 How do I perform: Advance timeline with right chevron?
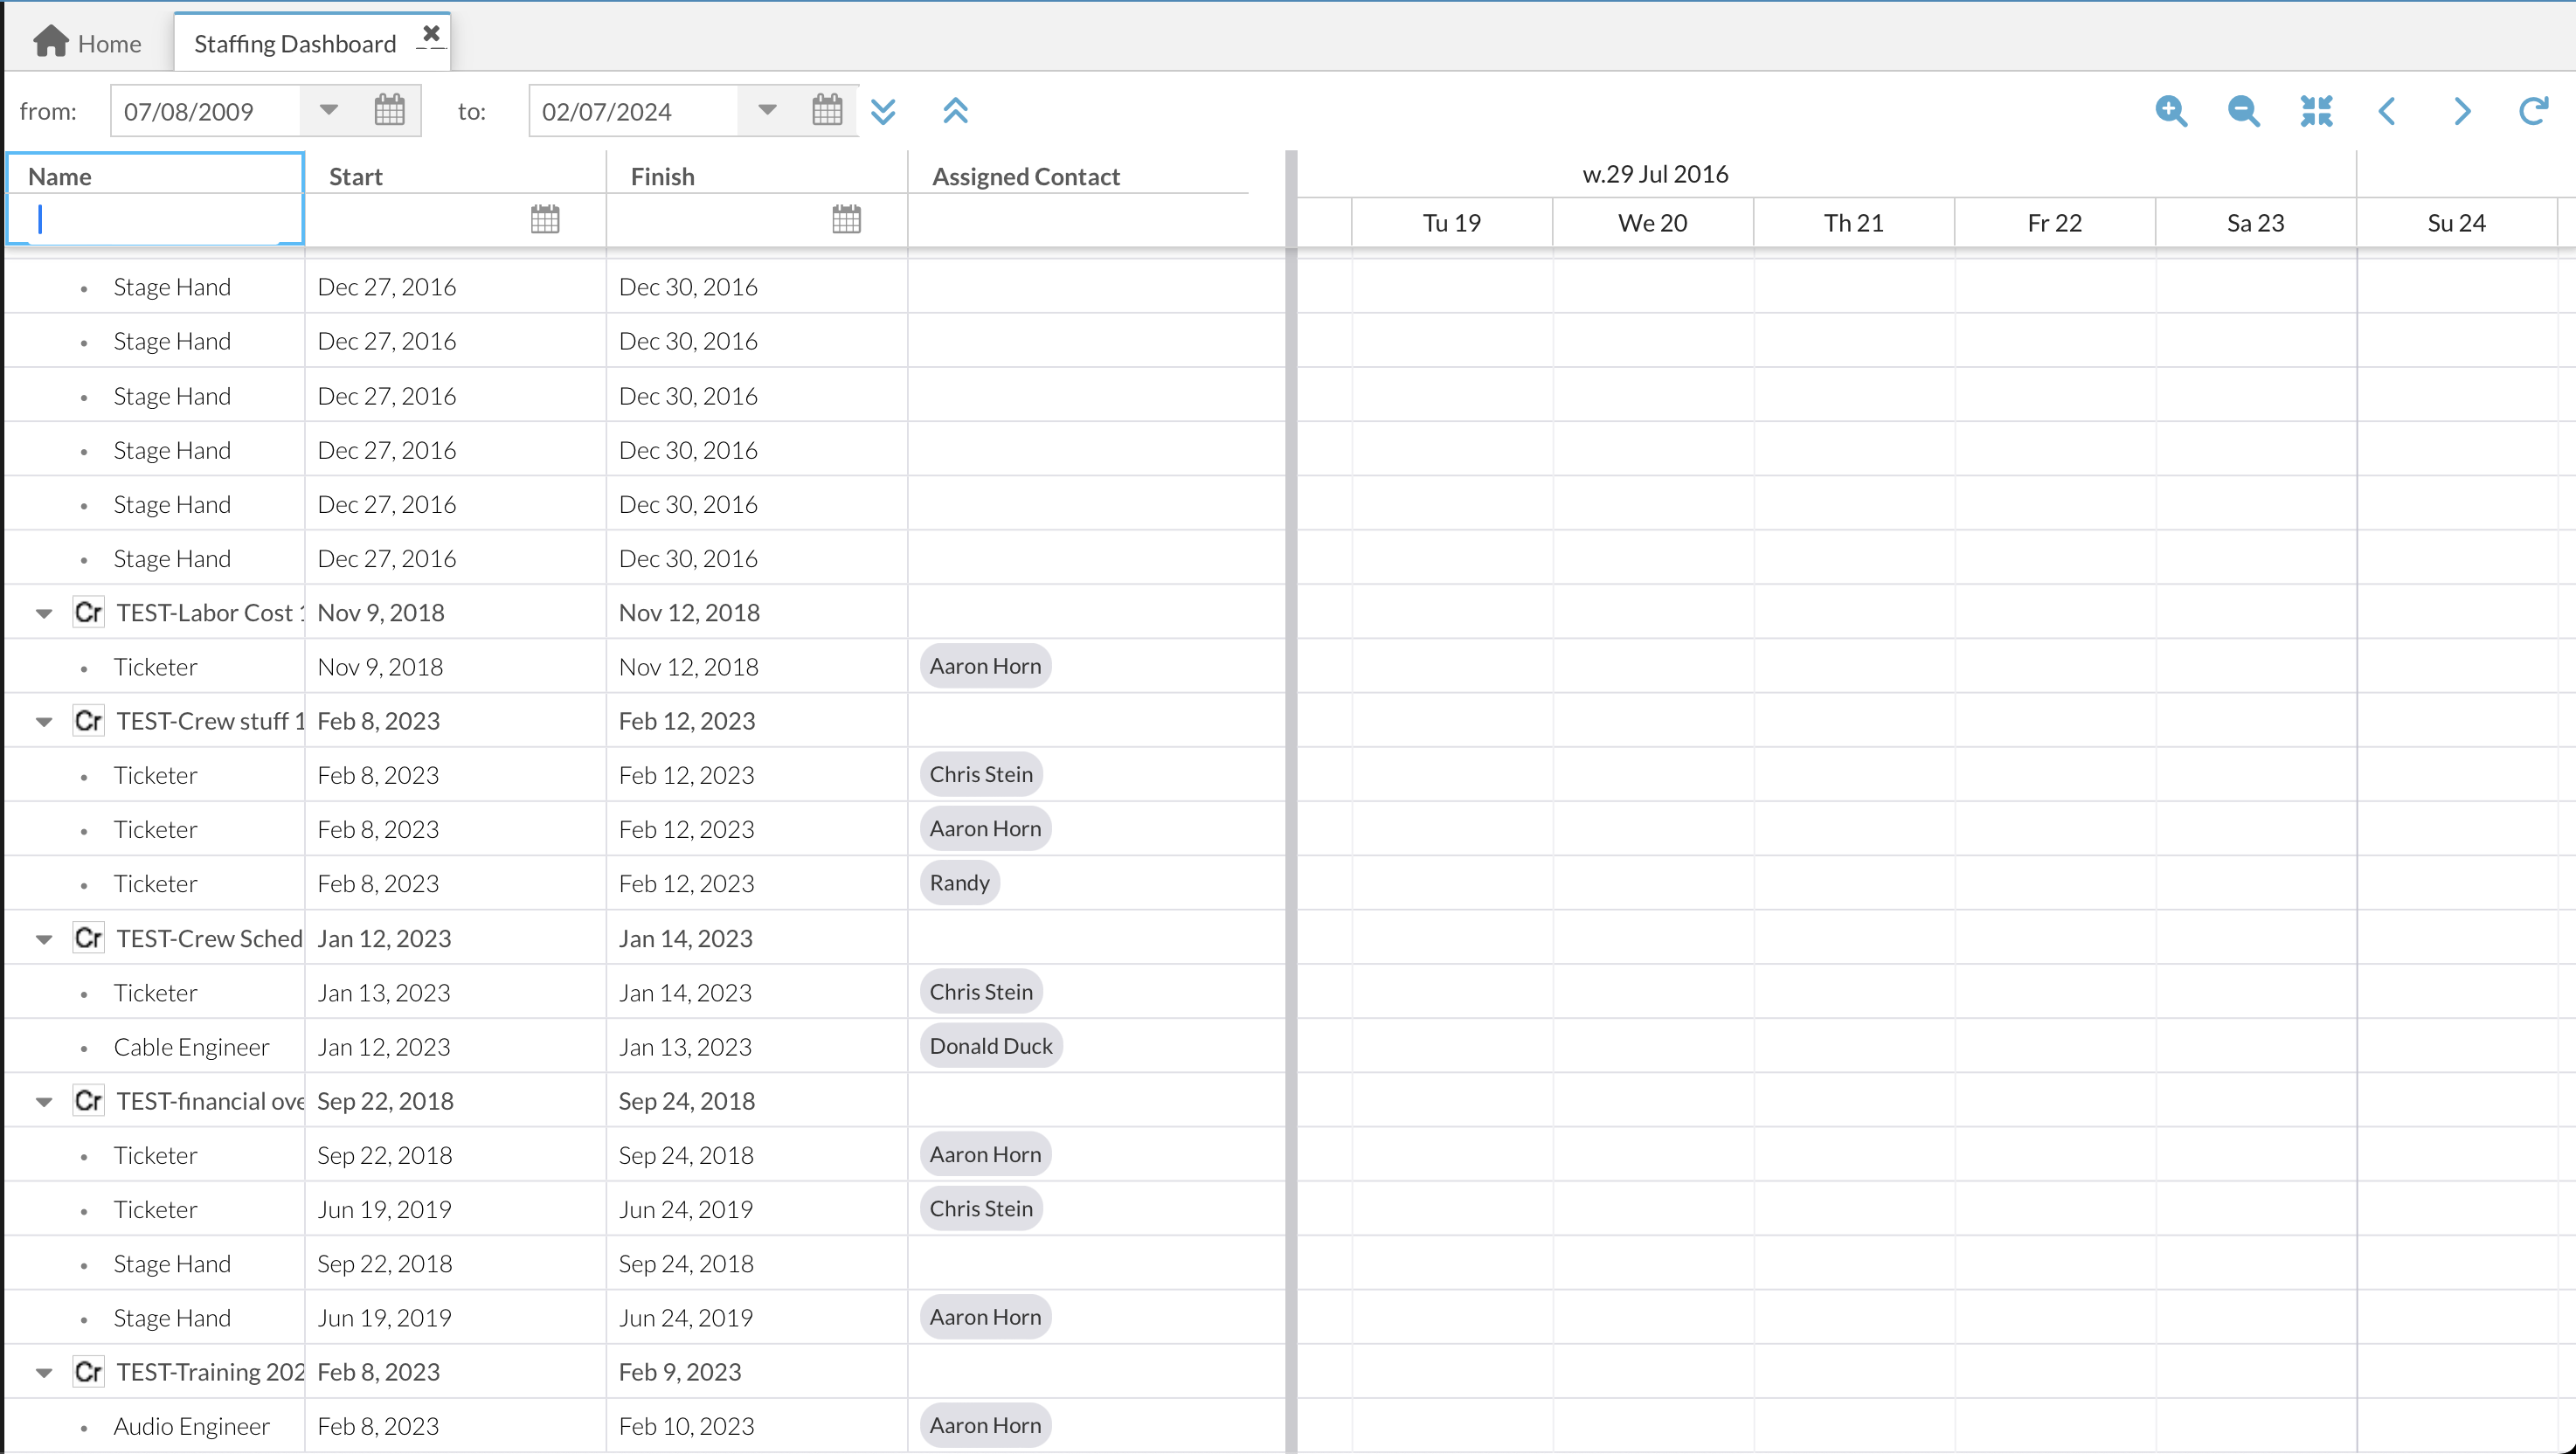click(2461, 111)
